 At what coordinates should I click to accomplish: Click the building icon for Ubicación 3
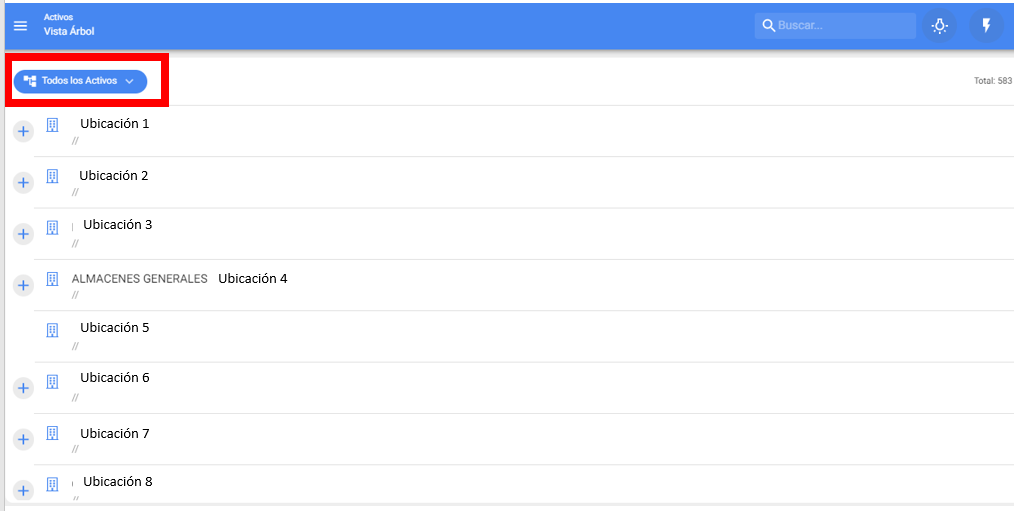(x=53, y=228)
